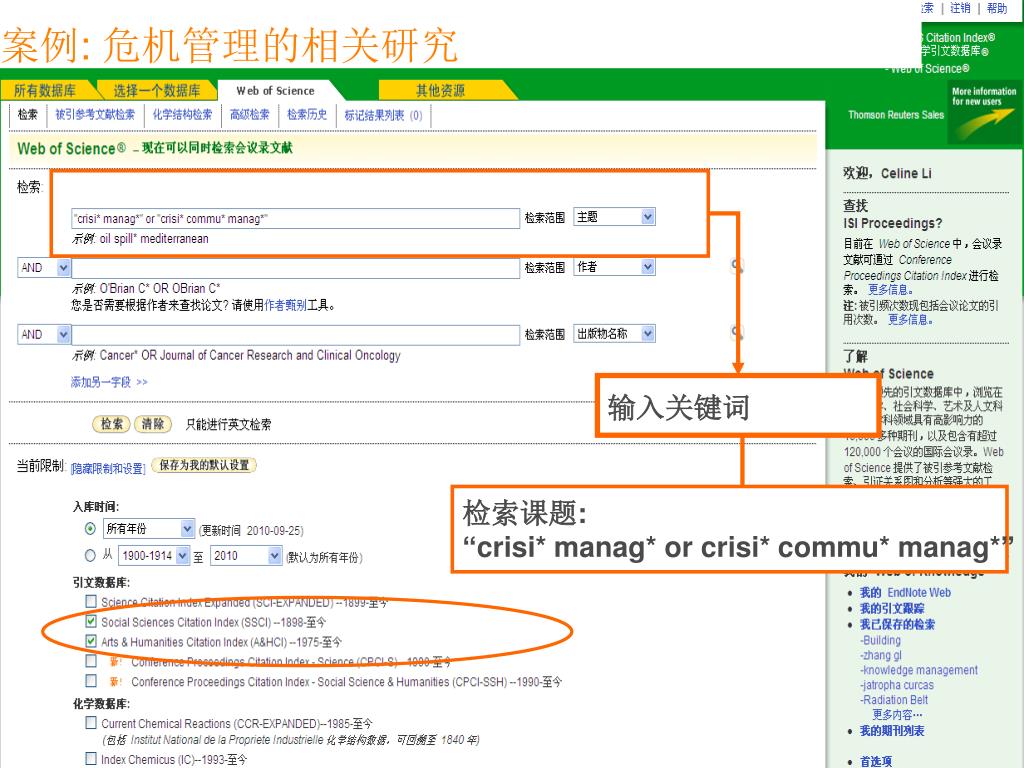Open 我已保存的检索 link
This screenshot has width=1024, height=768.
(x=897, y=624)
